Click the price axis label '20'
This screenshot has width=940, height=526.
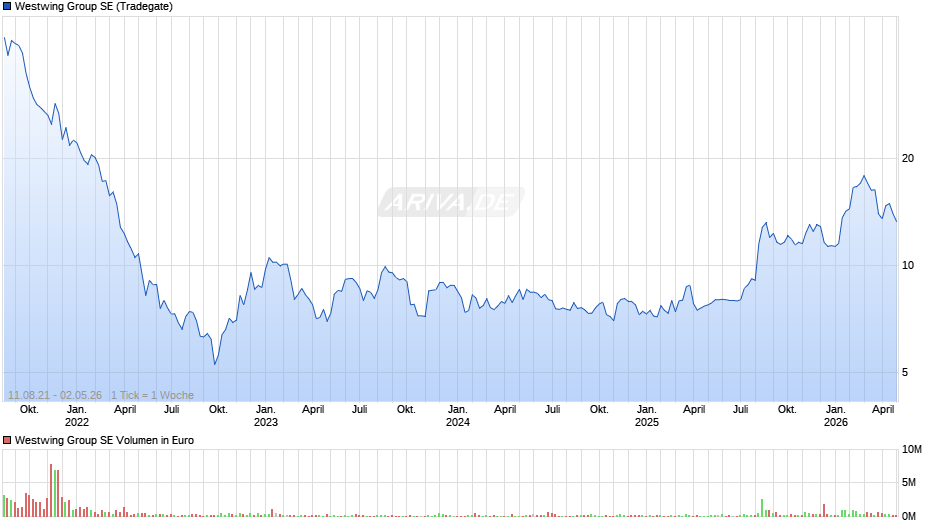[x=908, y=158]
